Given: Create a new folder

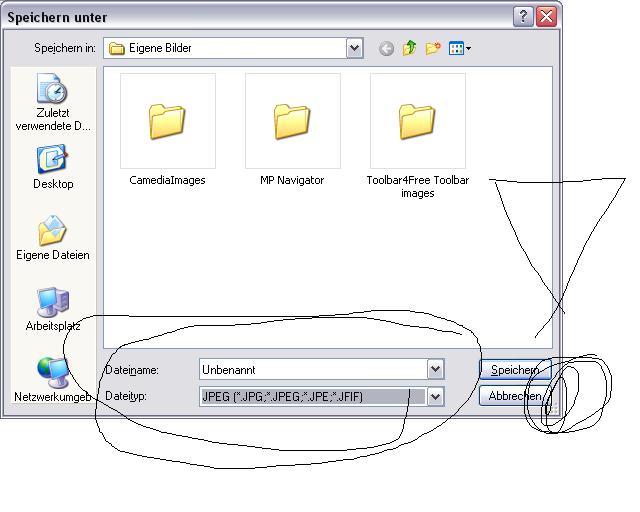Looking at the screenshot, I should click(x=433, y=48).
